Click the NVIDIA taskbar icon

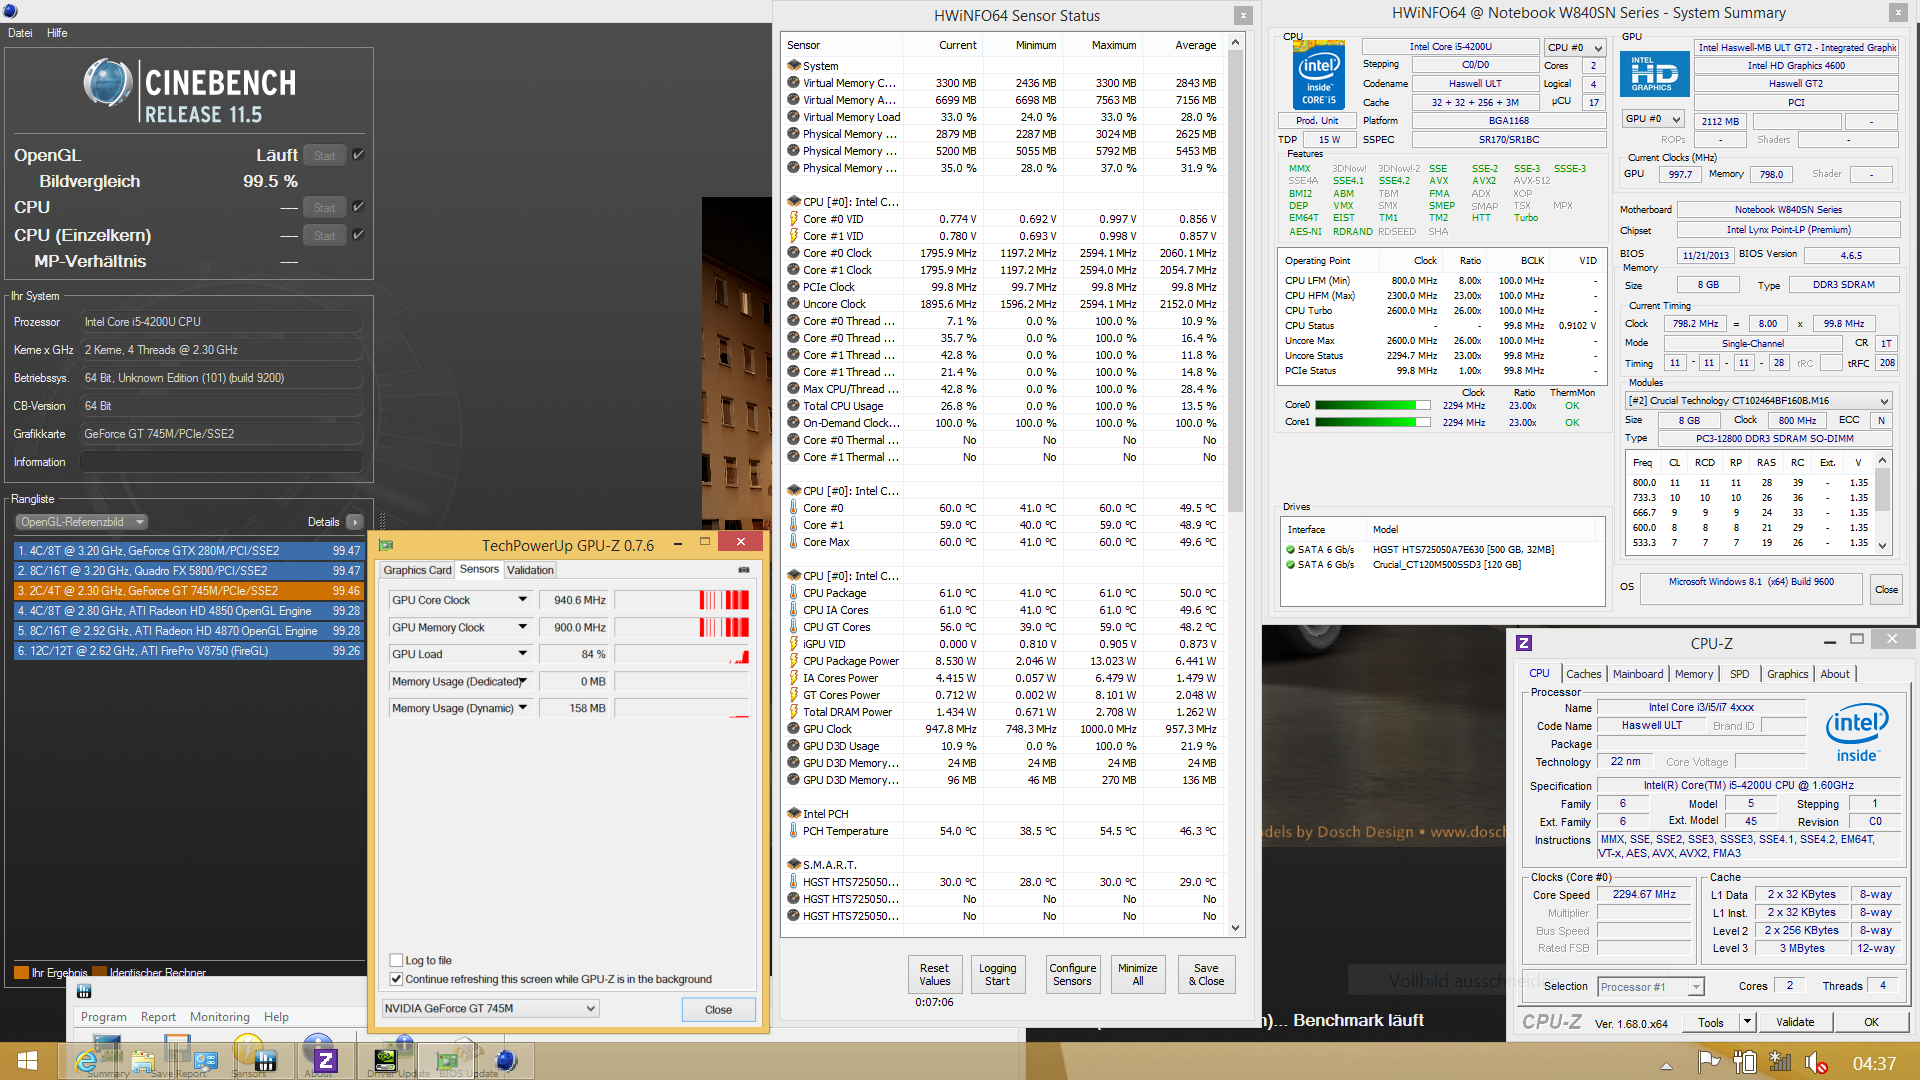point(385,1060)
